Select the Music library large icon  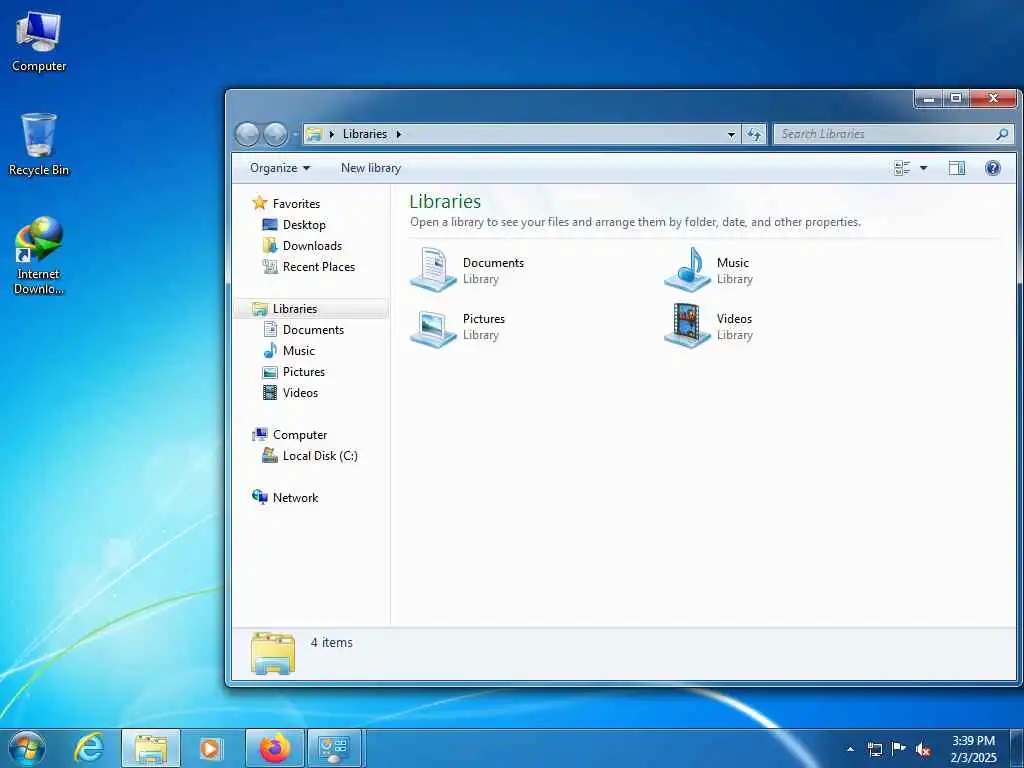coord(687,269)
